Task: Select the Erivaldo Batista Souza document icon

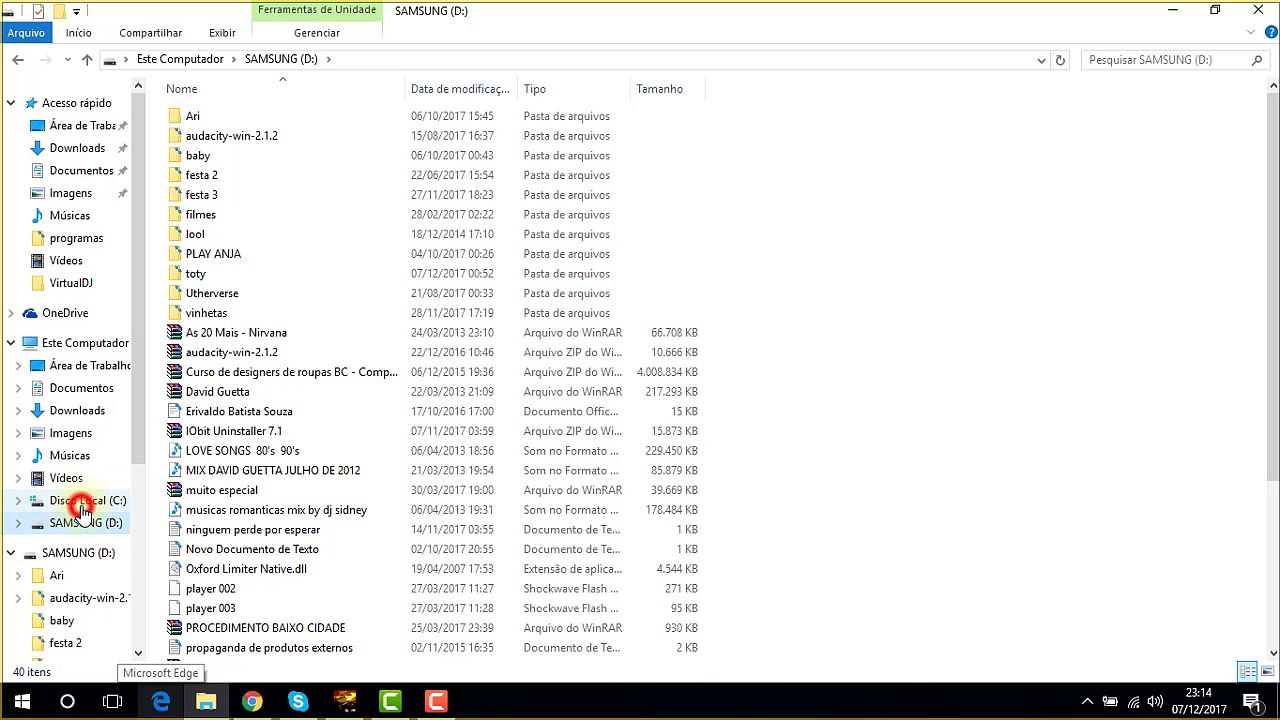Action: [175, 411]
